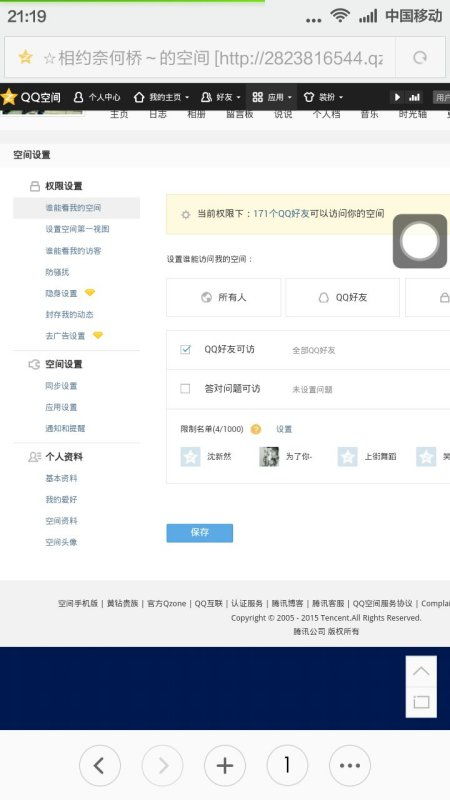Click the feedback box icon below arrow
Viewport: 450px width, 800px height.
click(421, 703)
